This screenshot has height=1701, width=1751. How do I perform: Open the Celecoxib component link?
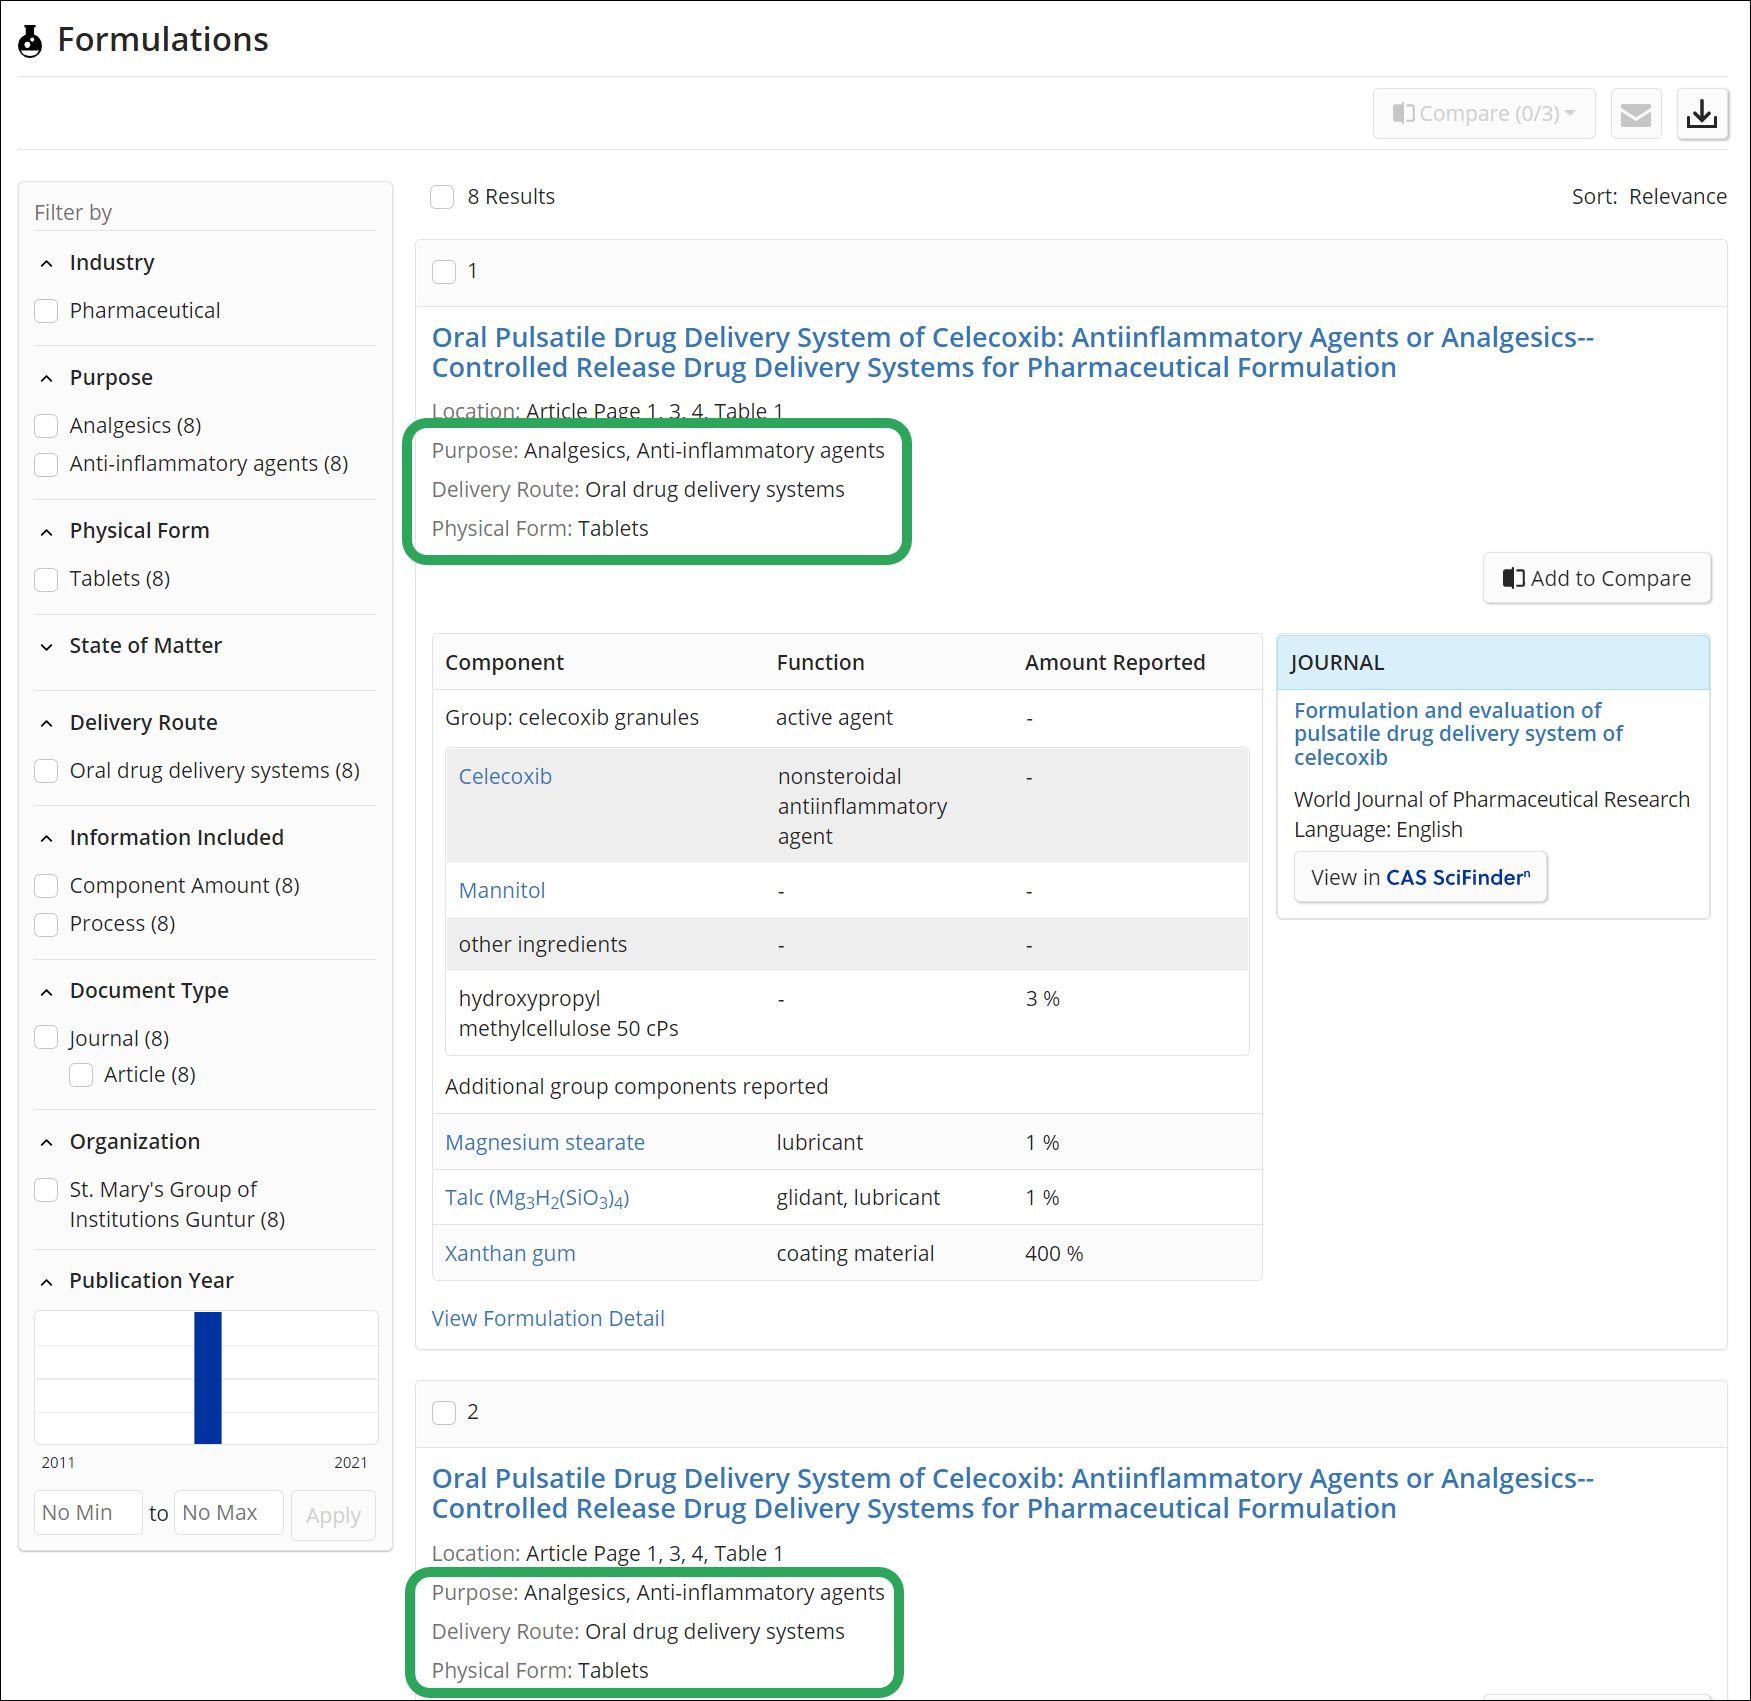click(x=505, y=776)
